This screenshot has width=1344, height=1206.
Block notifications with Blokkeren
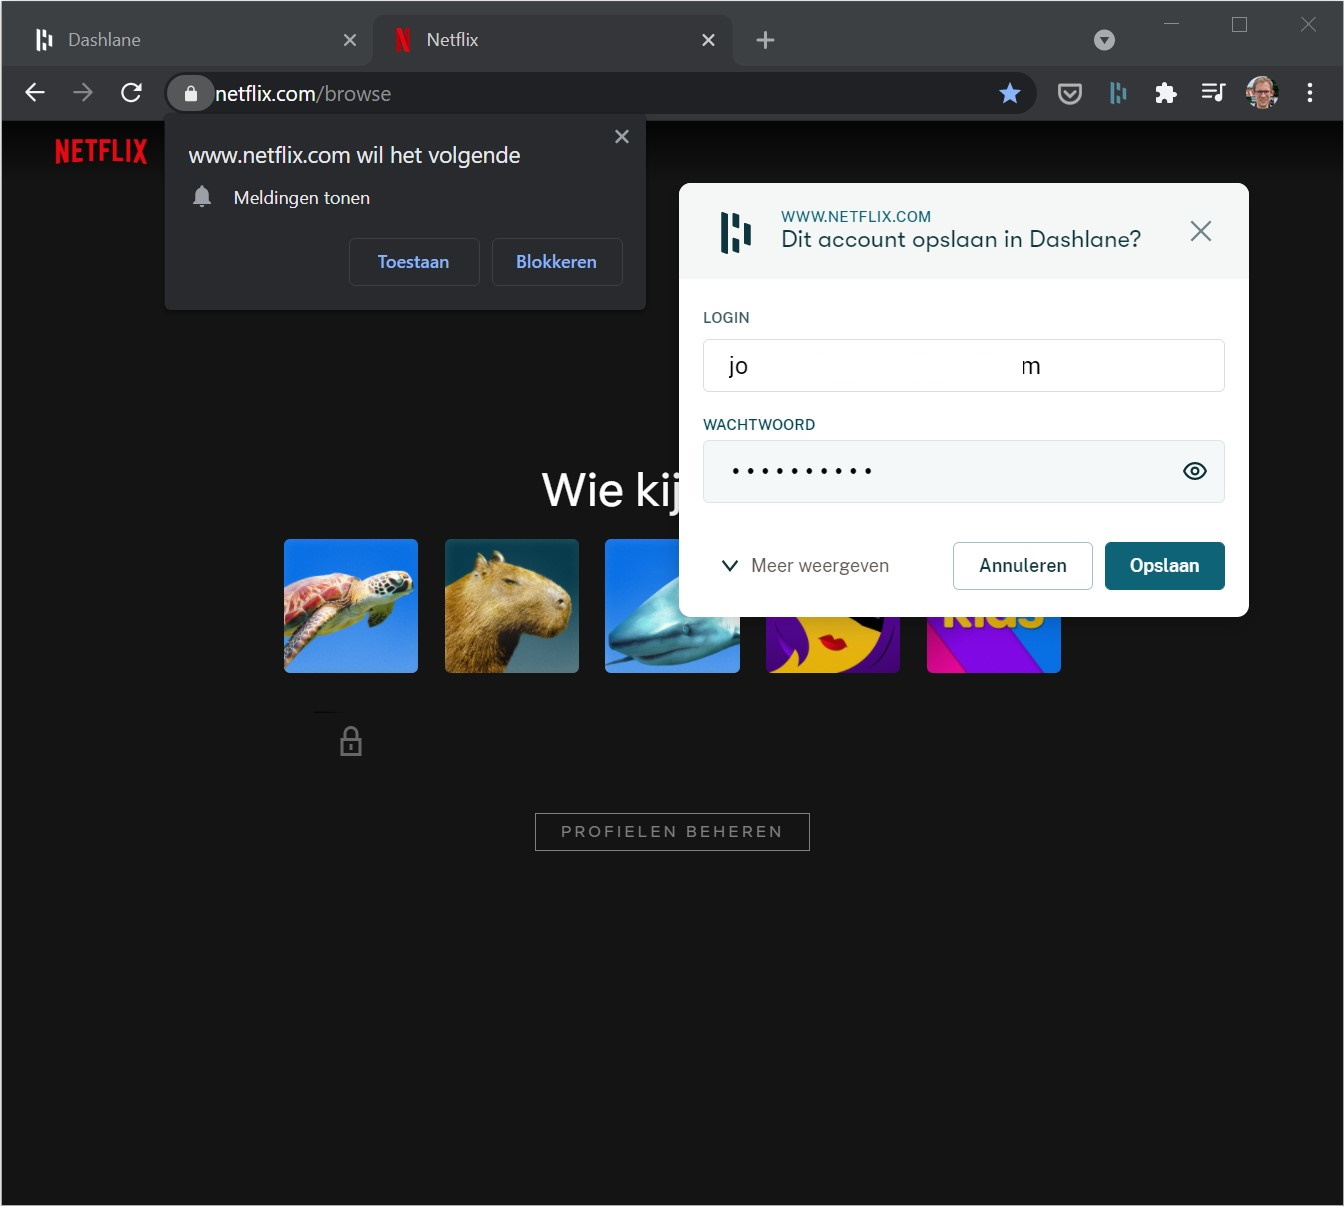click(x=557, y=262)
